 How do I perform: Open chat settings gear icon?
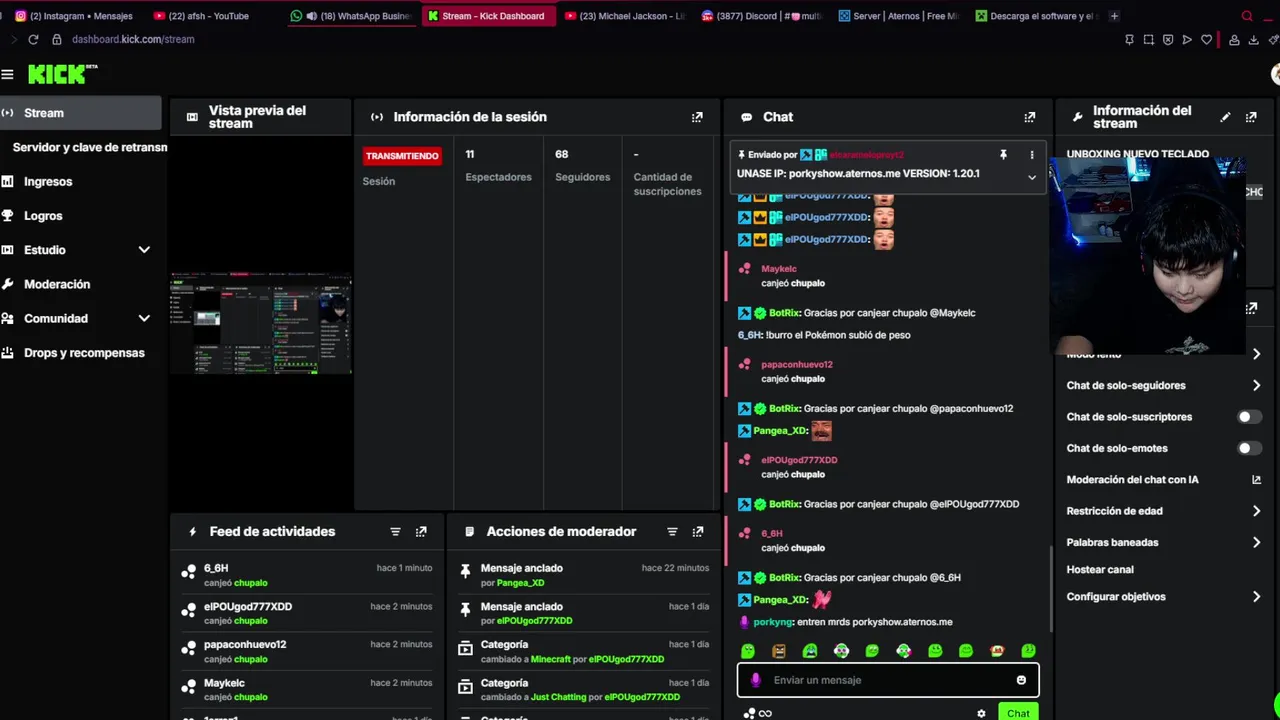click(981, 713)
